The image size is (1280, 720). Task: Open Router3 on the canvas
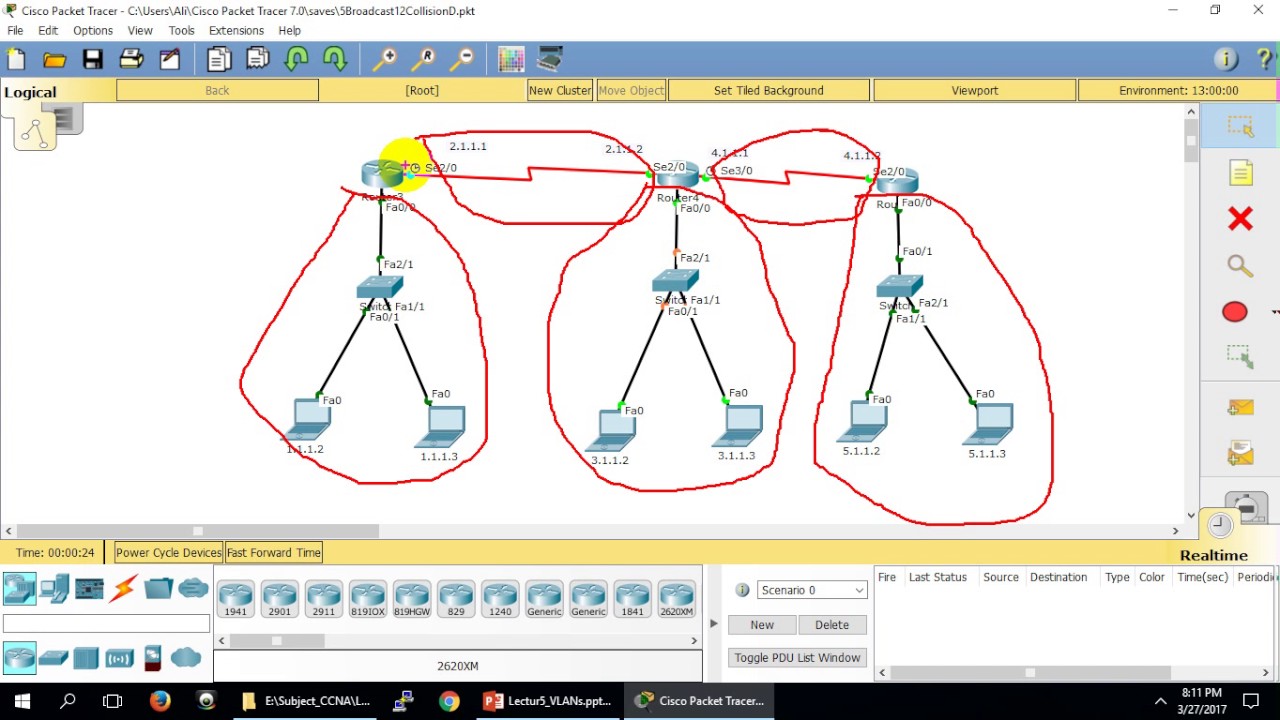(382, 174)
